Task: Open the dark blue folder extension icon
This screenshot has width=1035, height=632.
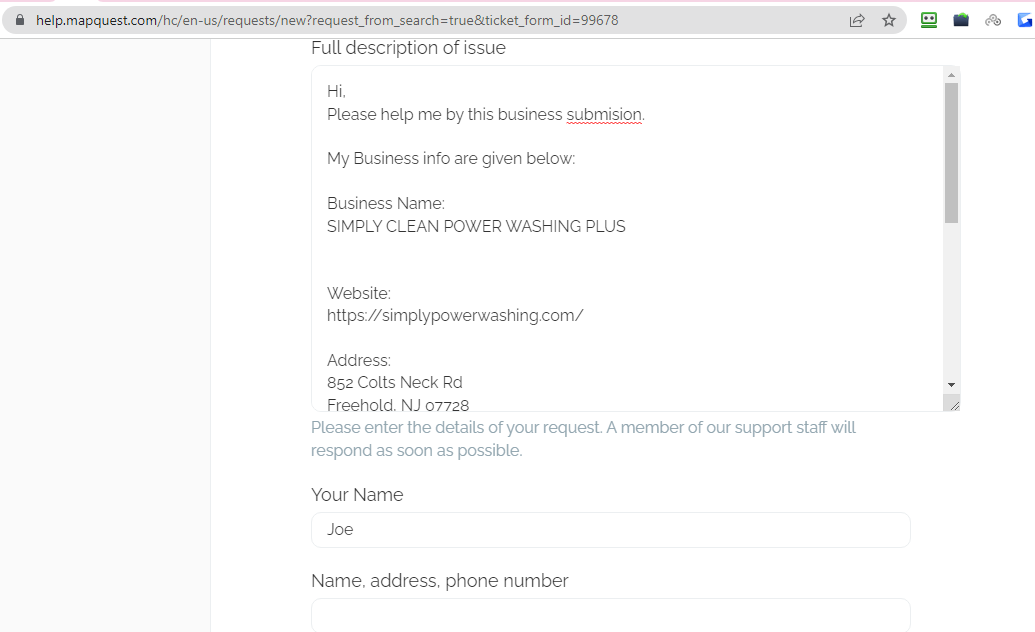Action: coord(961,20)
